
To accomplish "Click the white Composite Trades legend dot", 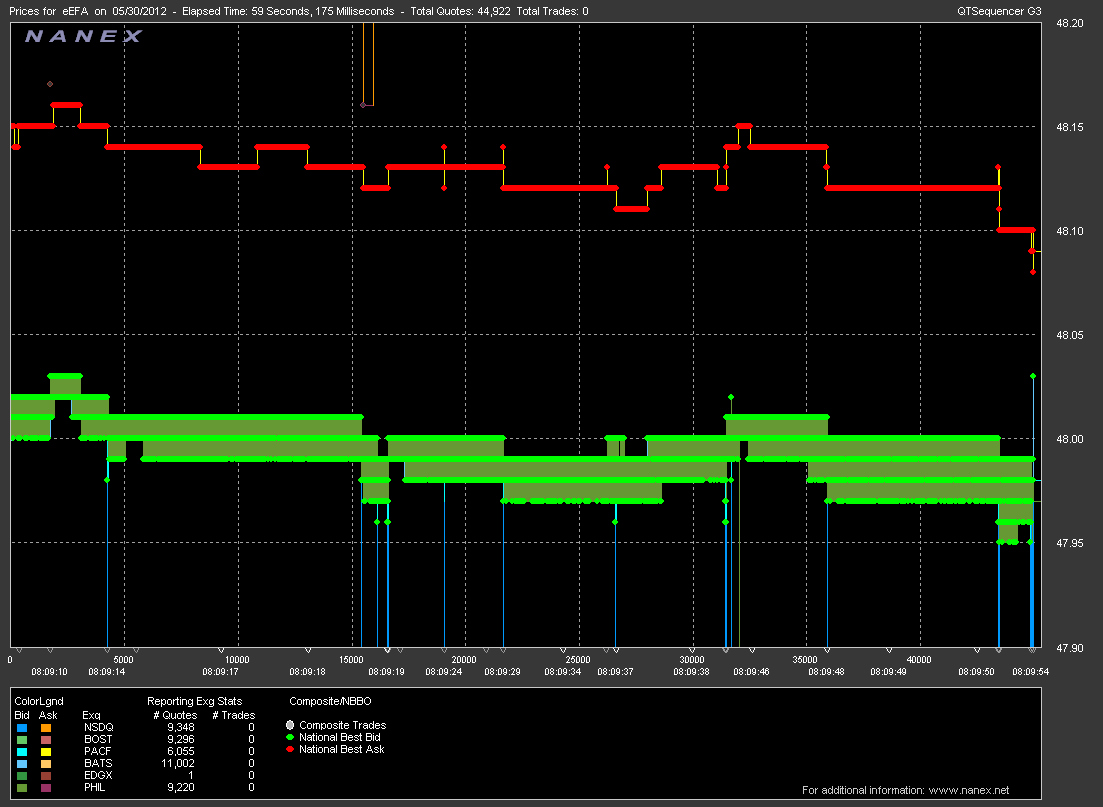I will point(290,725).
